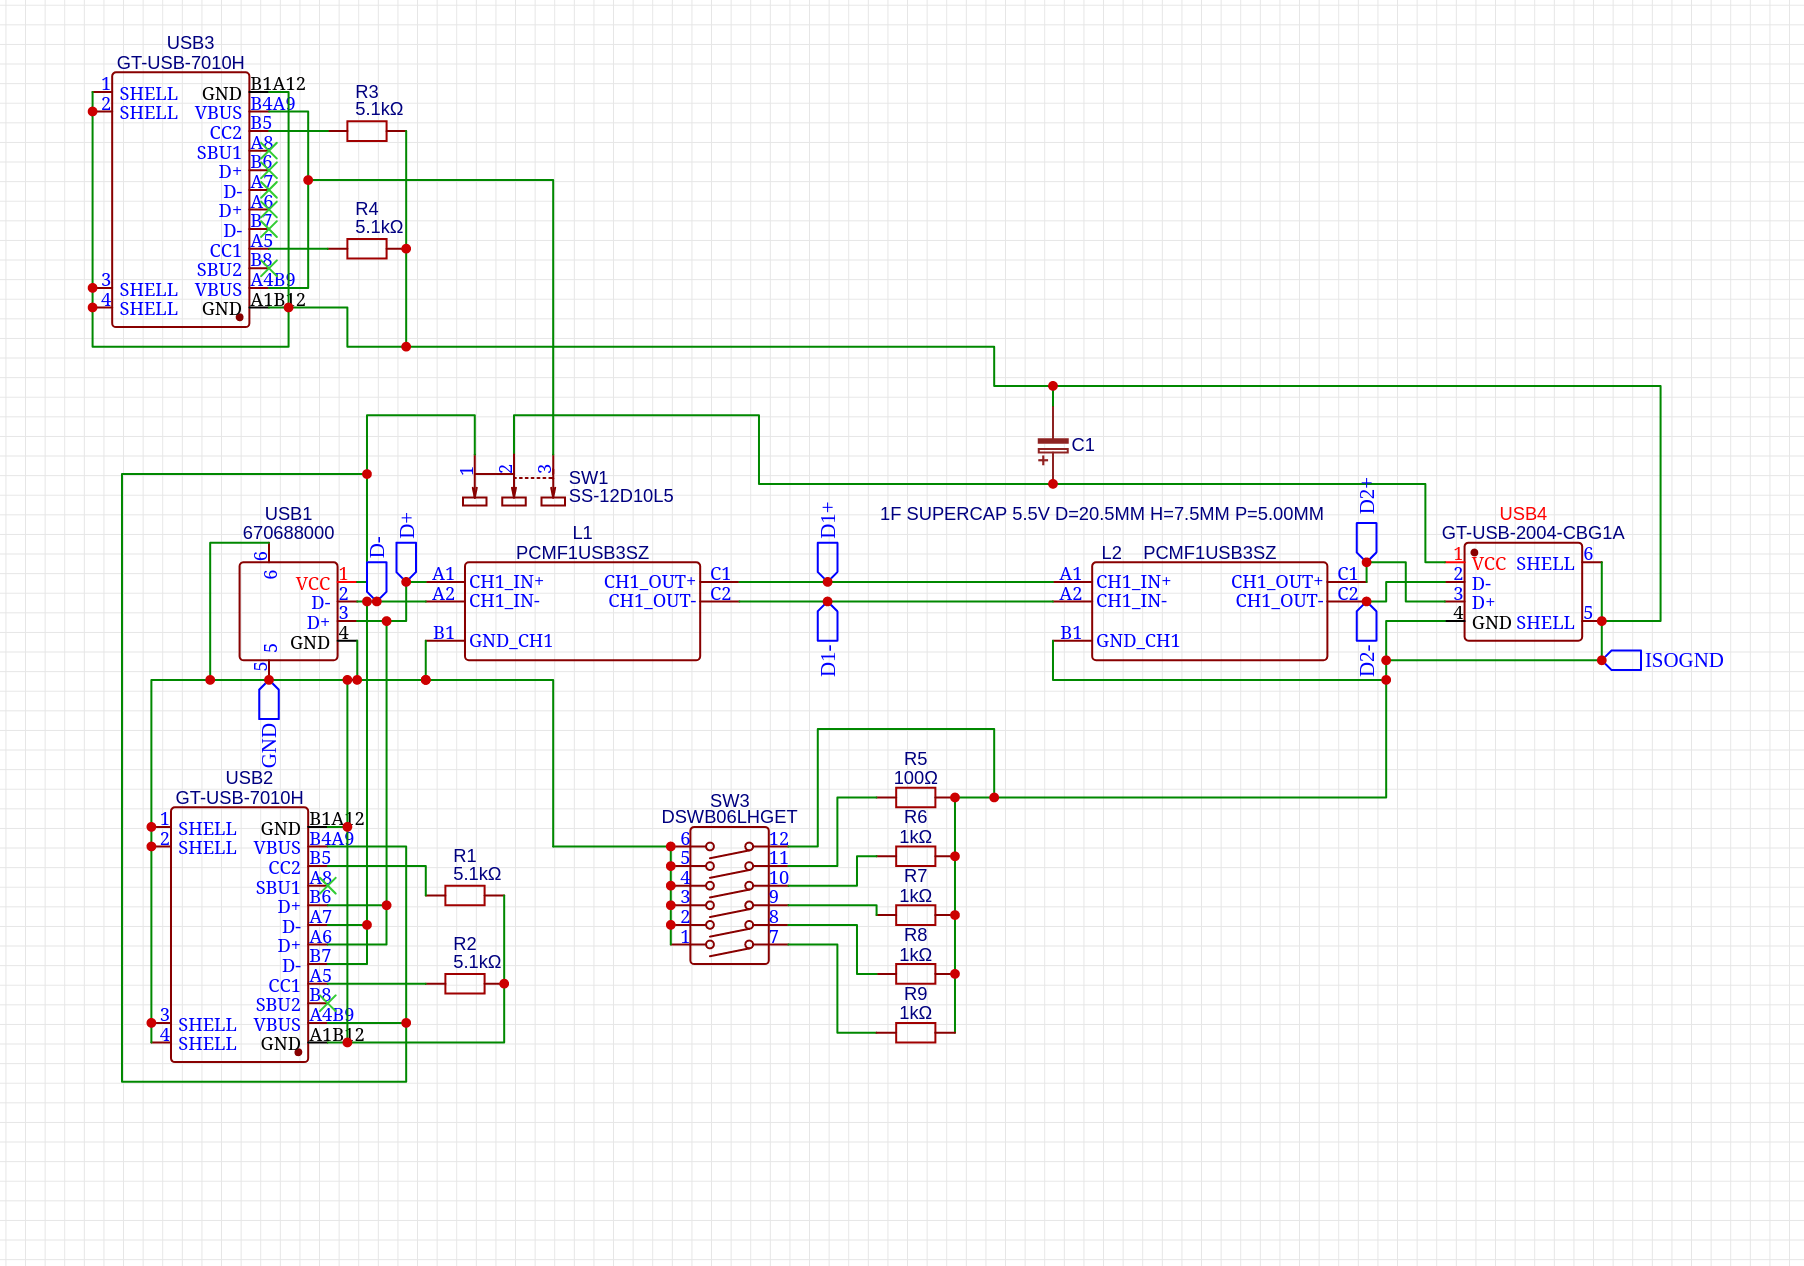Image resolution: width=1804 pixels, height=1266 pixels.
Task: Click the SS-12D10L5 part label
Action: tap(621, 496)
